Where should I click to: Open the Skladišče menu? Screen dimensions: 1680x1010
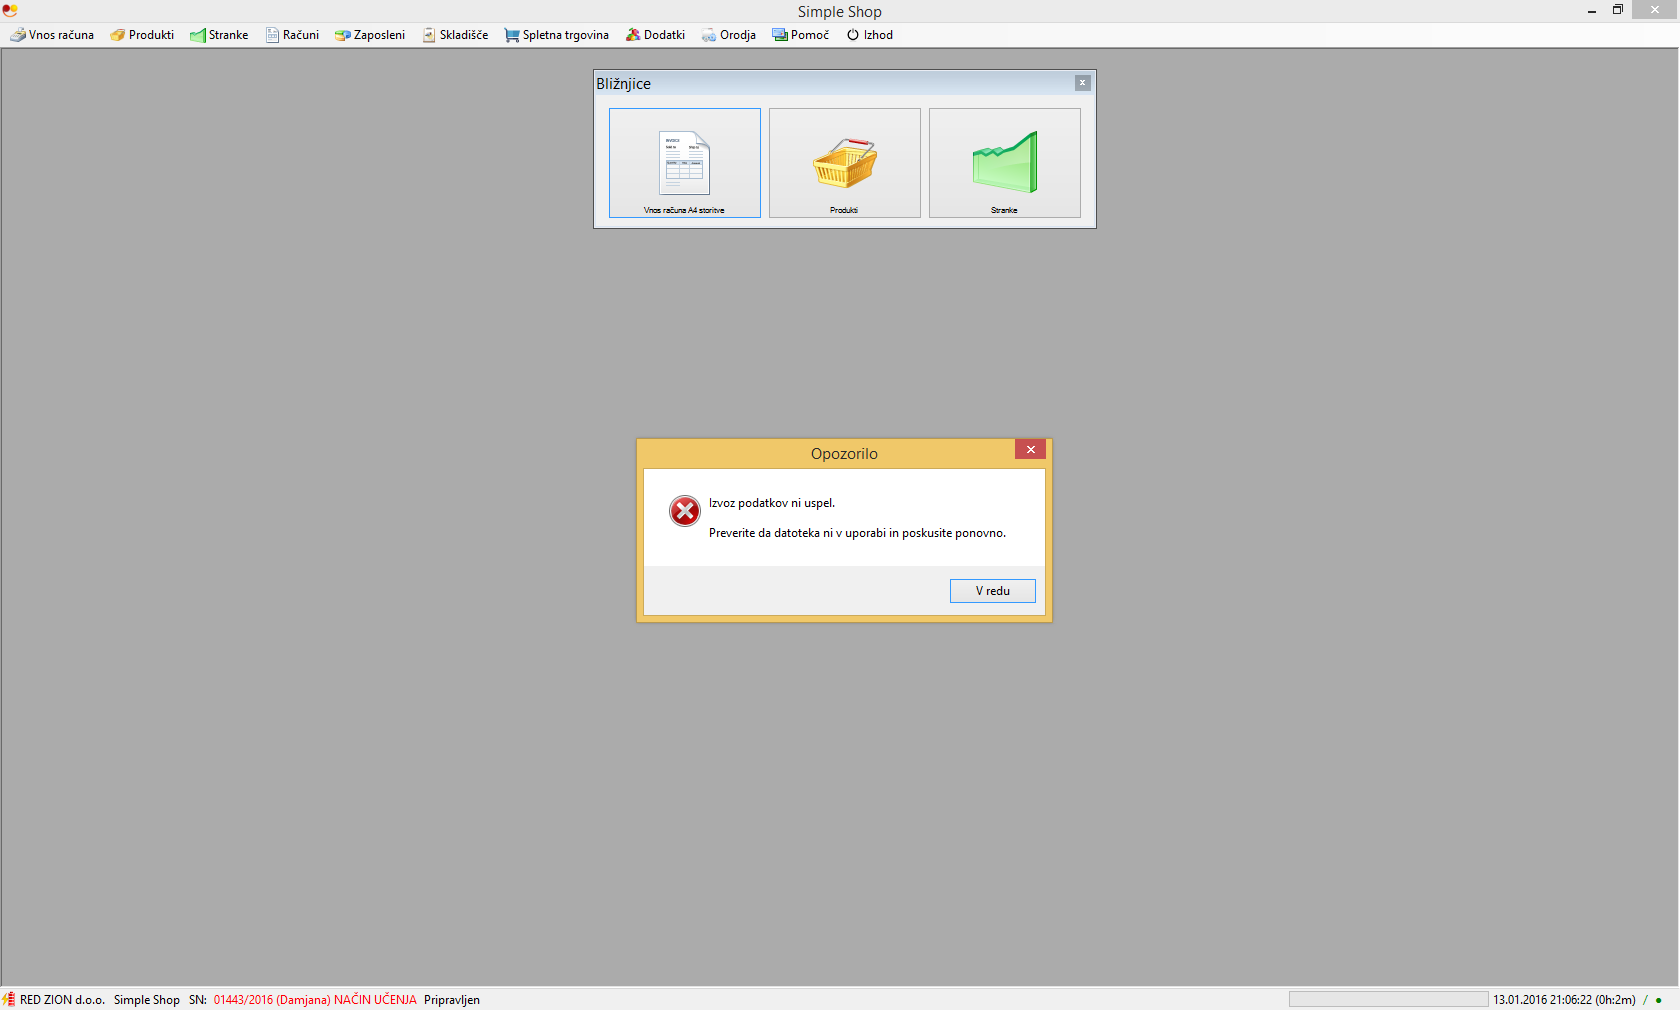coord(455,35)
